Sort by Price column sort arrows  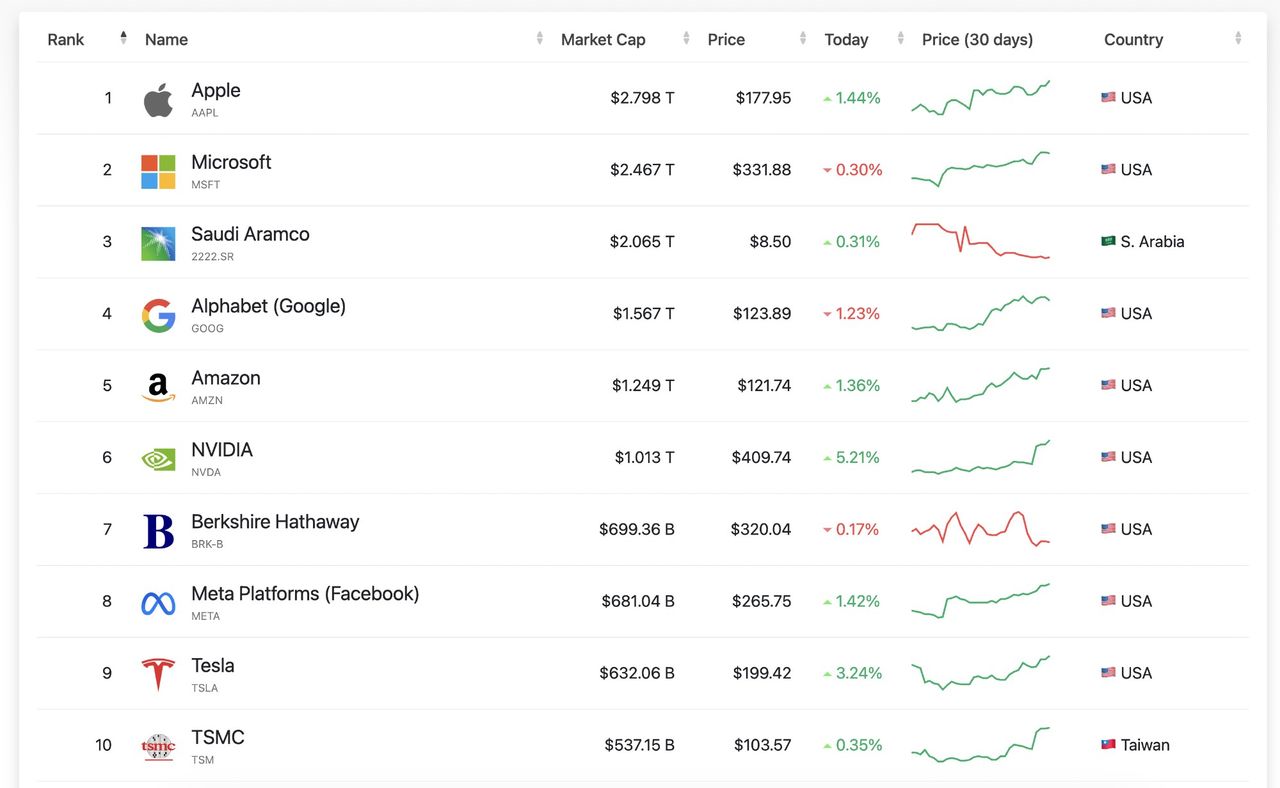(x=803, y=39)
